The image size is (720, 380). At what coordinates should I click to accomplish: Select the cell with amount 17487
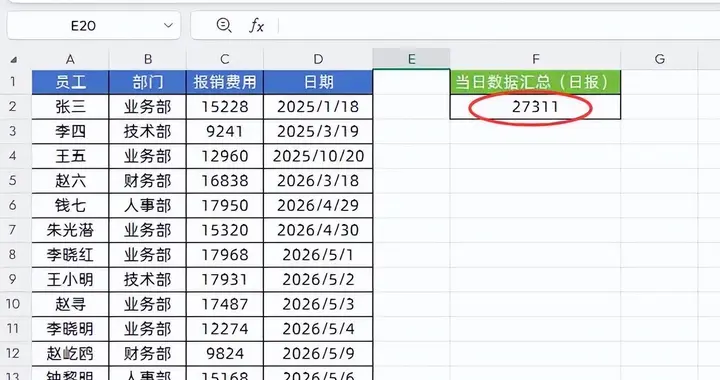(225, 304)
